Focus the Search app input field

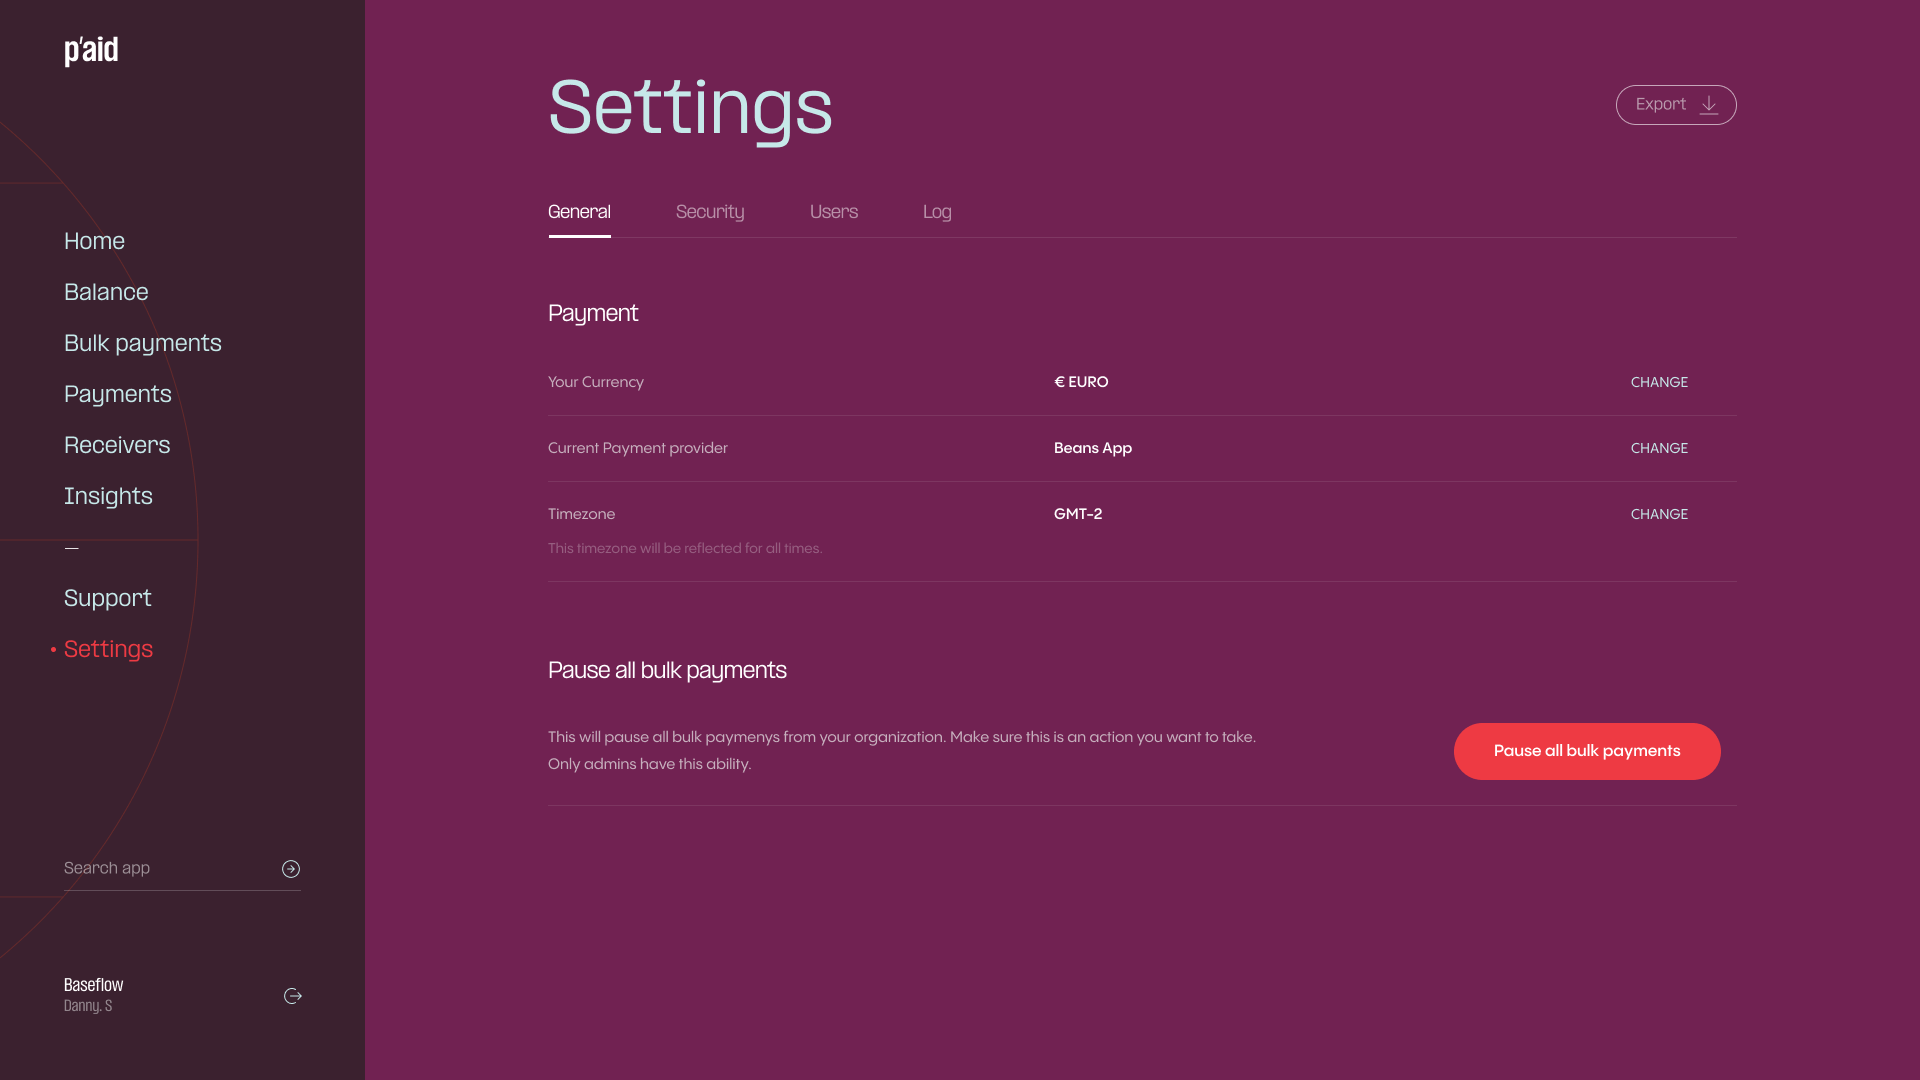[165, 868]
